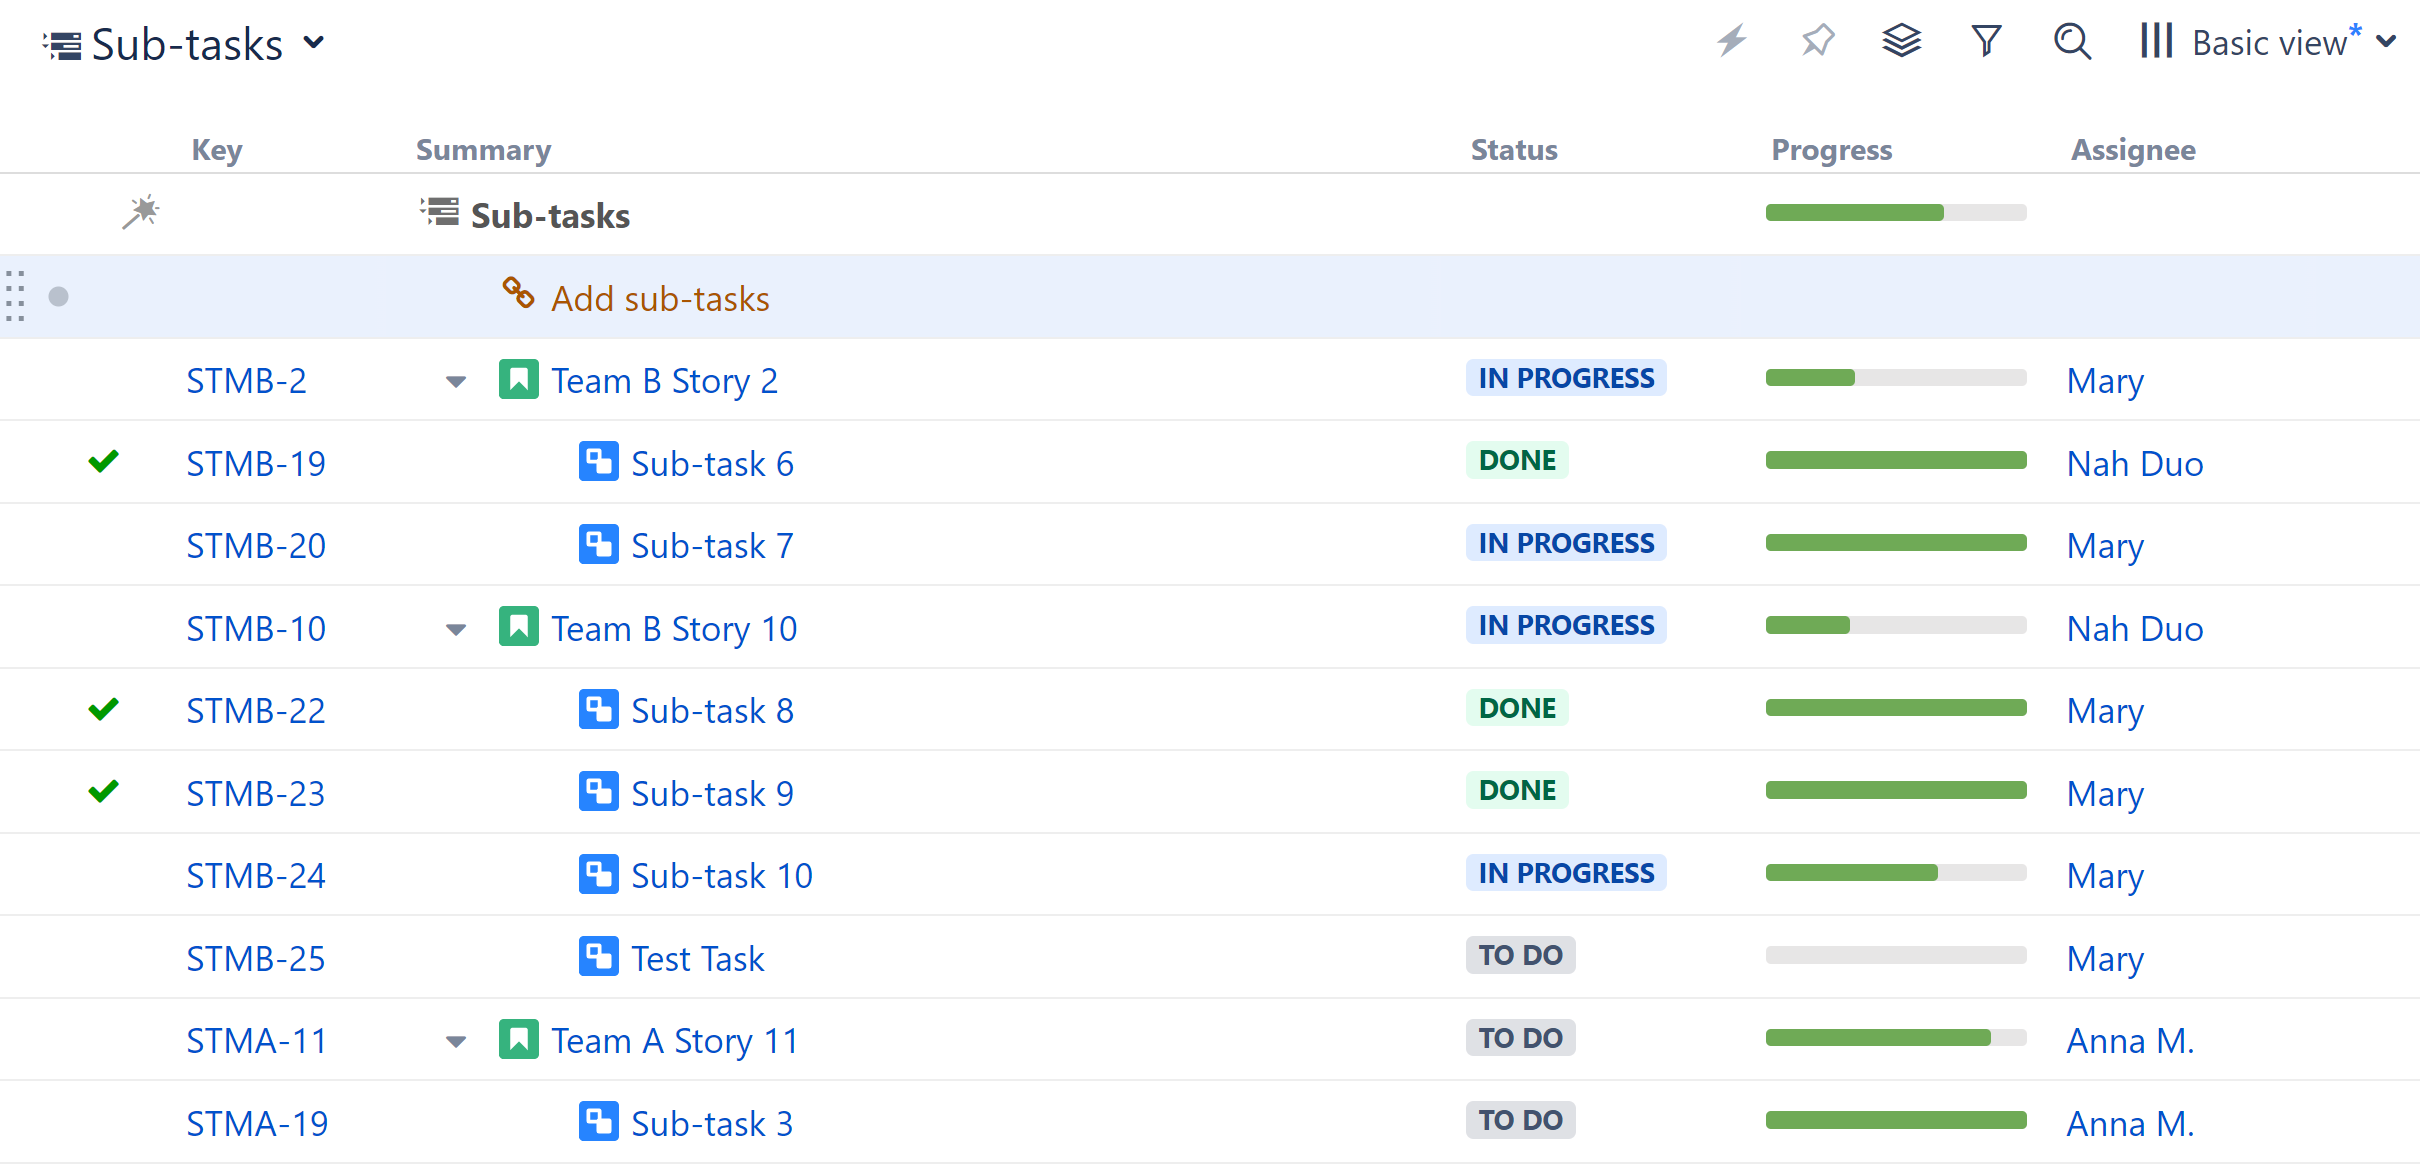Image resolution: width=2420 pixels, height=1165 pixels.
Task: Select the grey dot on Add sub-tasks row
Action: click(x=59, y=297)
